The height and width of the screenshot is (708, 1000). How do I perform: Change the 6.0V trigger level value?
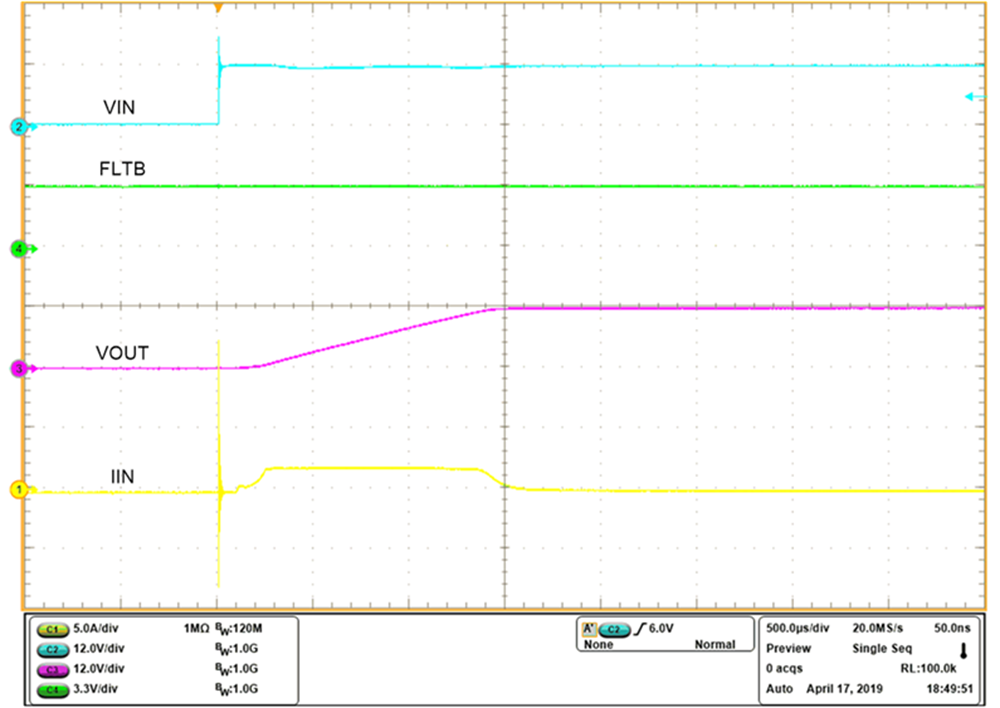click(662, 631)
